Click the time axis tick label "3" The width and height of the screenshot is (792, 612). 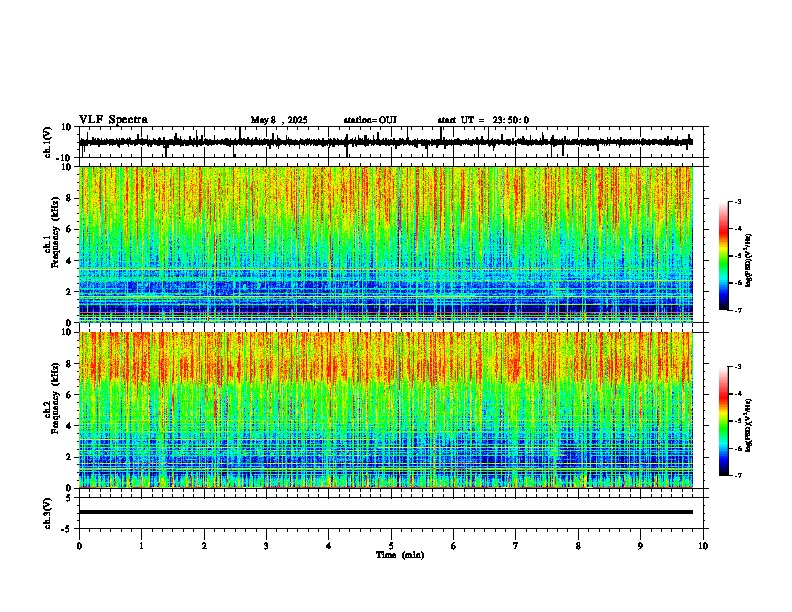pyautogui.click(x=266, y=546)
